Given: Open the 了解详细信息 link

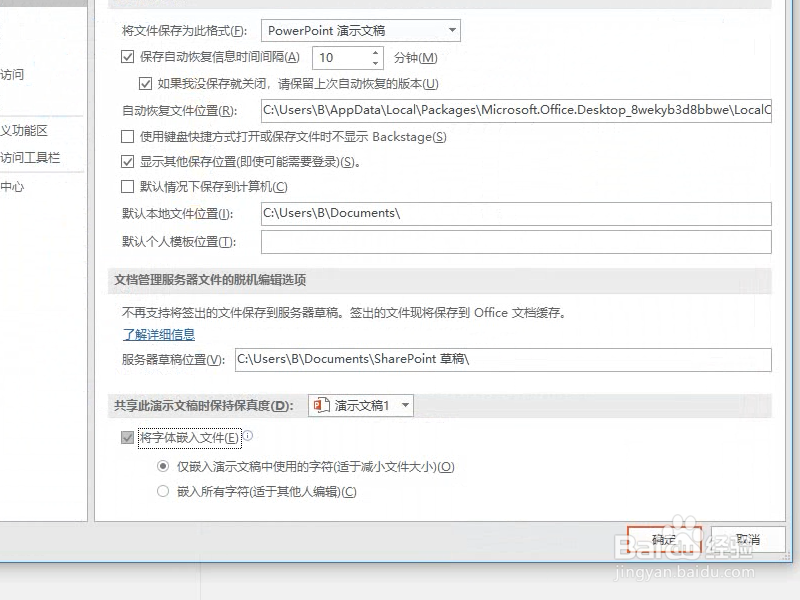Looking at the screenshot, I should [x=159, y=335].
